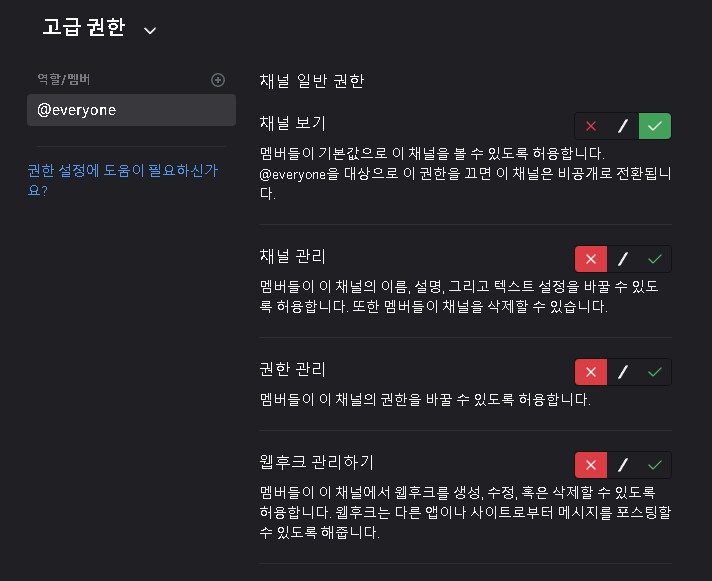Allow 권한 관리 with the green checkmark
Image resolution: width=712 pixels, height=581 pixels.
click(x=655, y=372)
